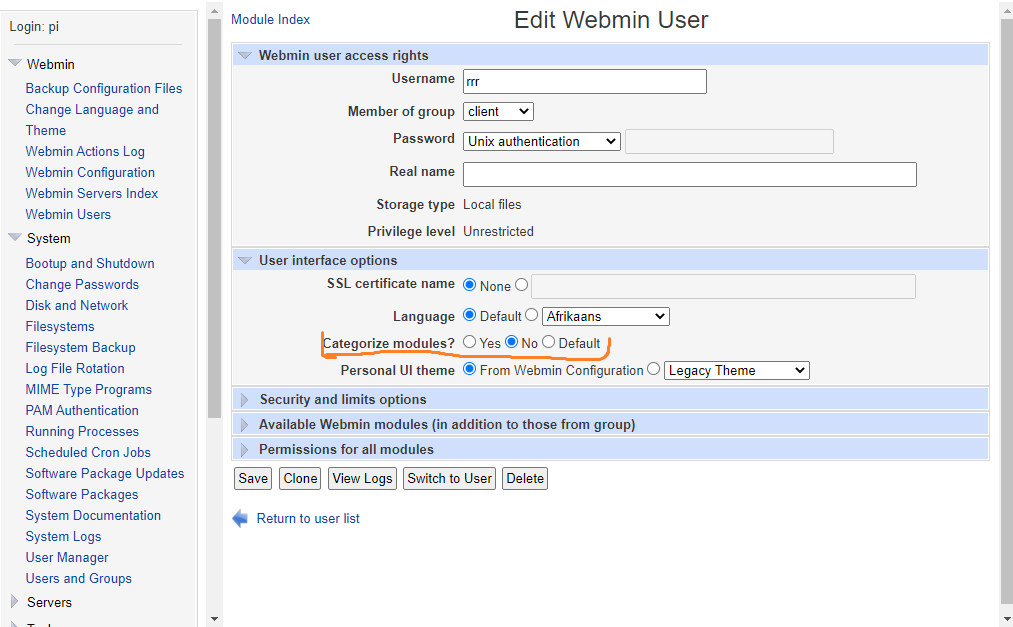Collapse the Webmin user access rights section
Viewport: 1013px width, 627px height.
244,55
